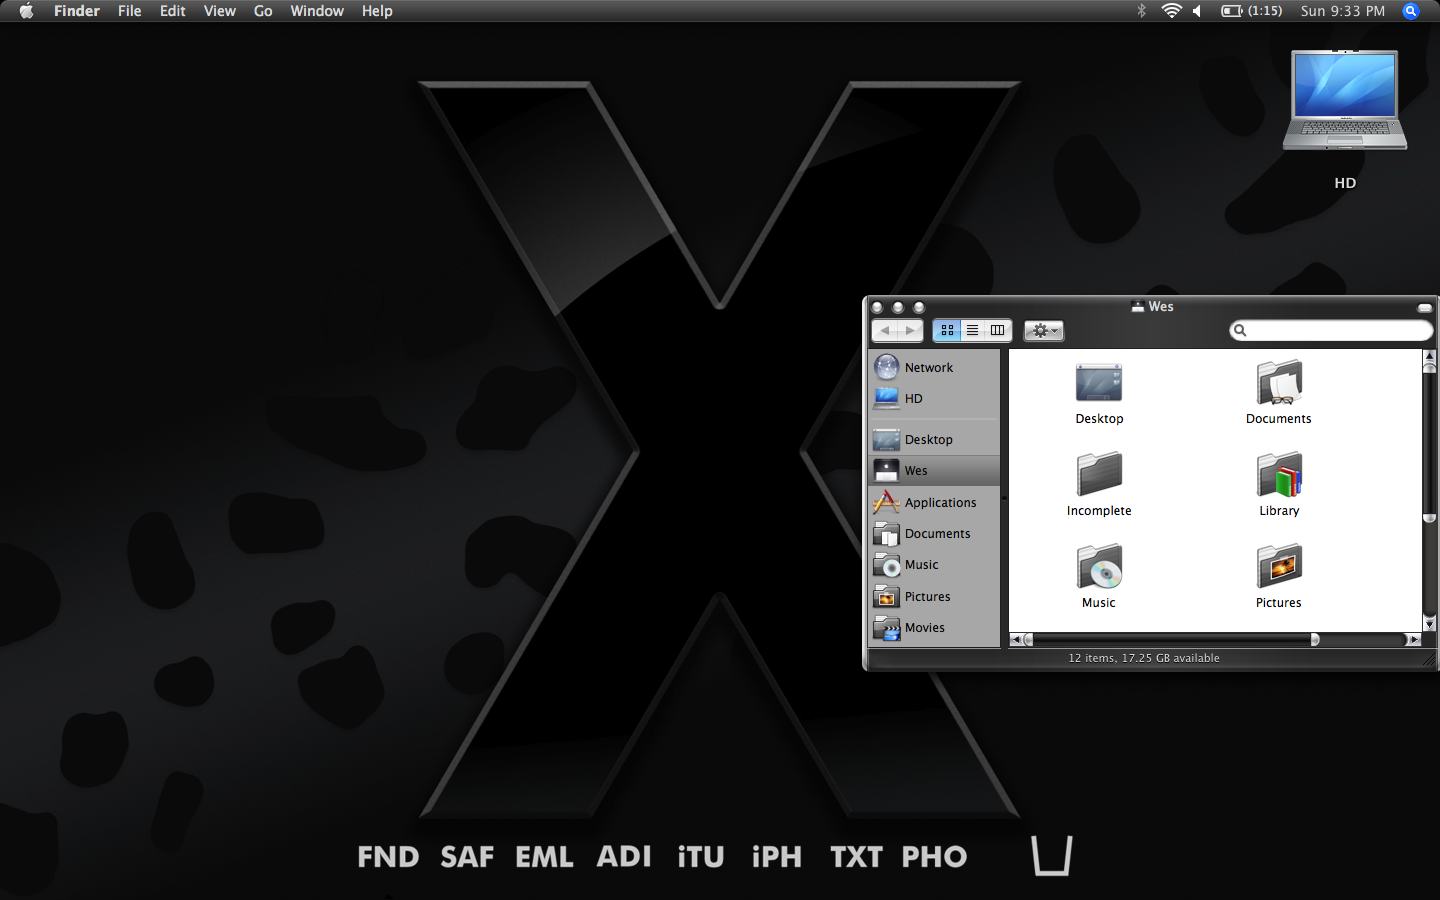Click the horizontal scrollbar left arrow
The image size is (1440, 900).
point(1016,639)
